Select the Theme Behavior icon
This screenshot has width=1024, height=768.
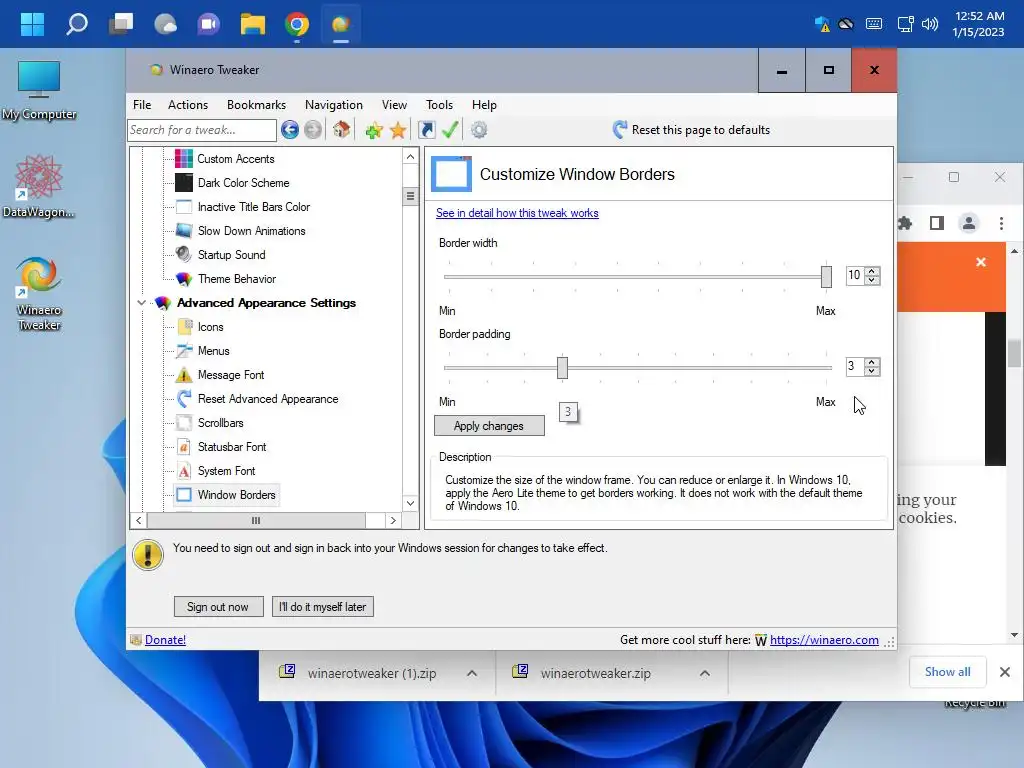(x=184, y=279)
